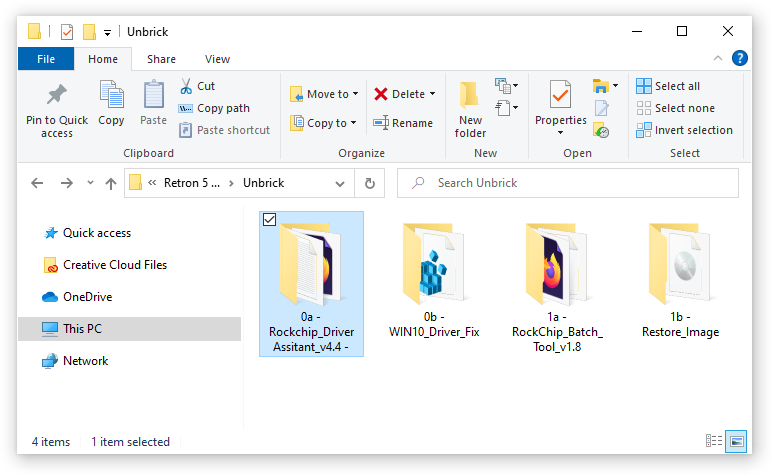Click Unbrick in the address bar

pyautogui.click(x=263, y=183)
